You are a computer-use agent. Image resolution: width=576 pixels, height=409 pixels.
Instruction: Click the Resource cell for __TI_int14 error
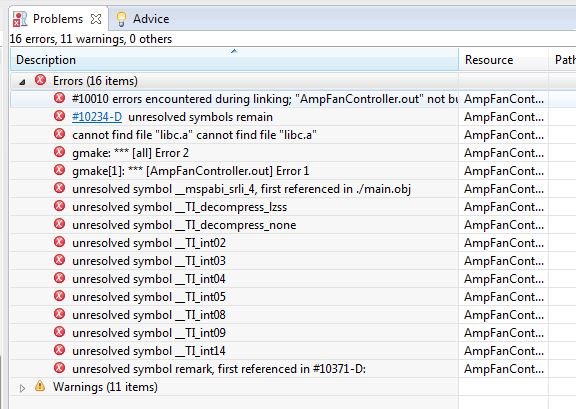pos(504,351)
